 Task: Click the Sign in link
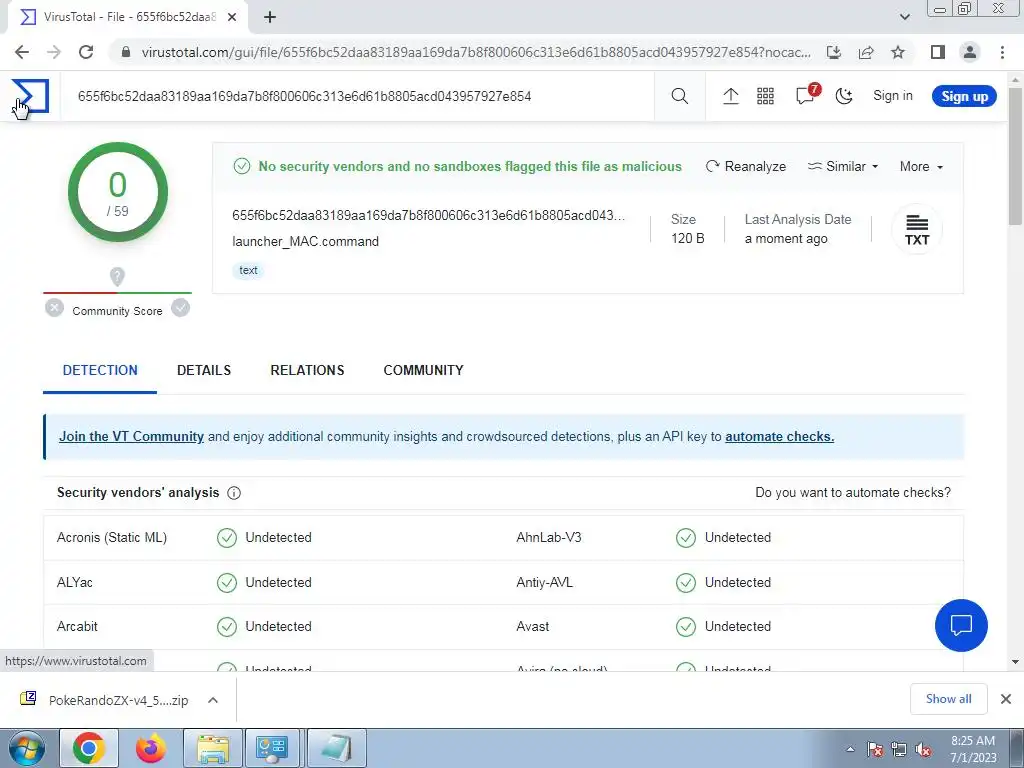(x=893, y=95)
